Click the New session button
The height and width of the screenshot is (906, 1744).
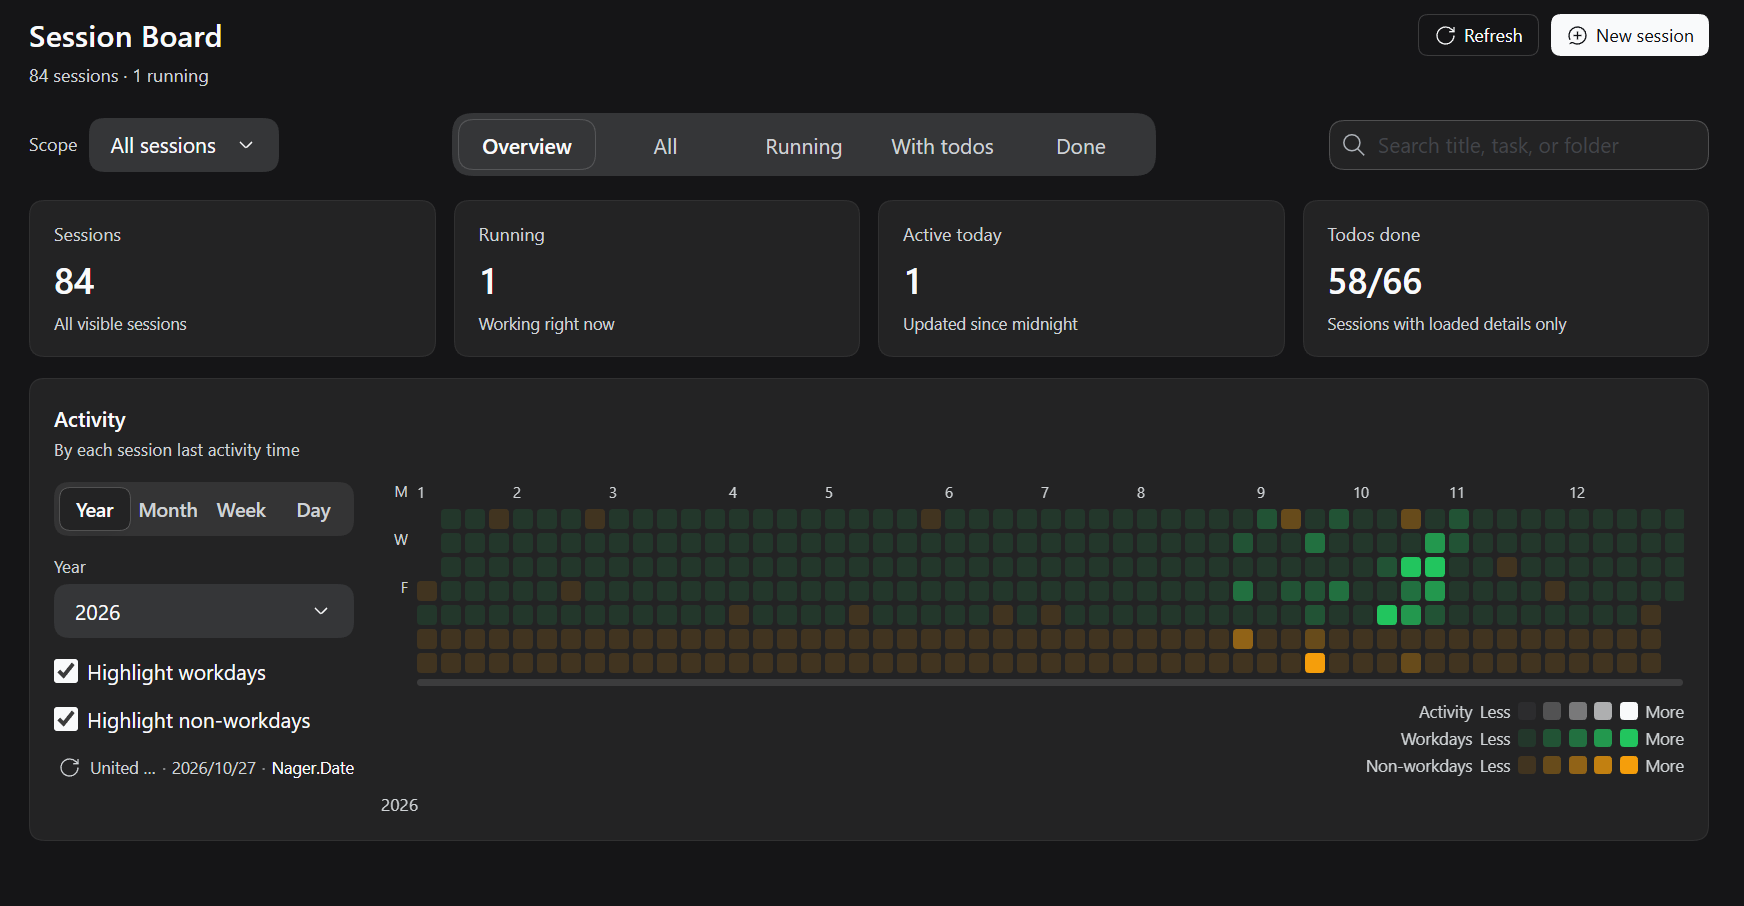pyautogui.click(x=1630, y=35)
